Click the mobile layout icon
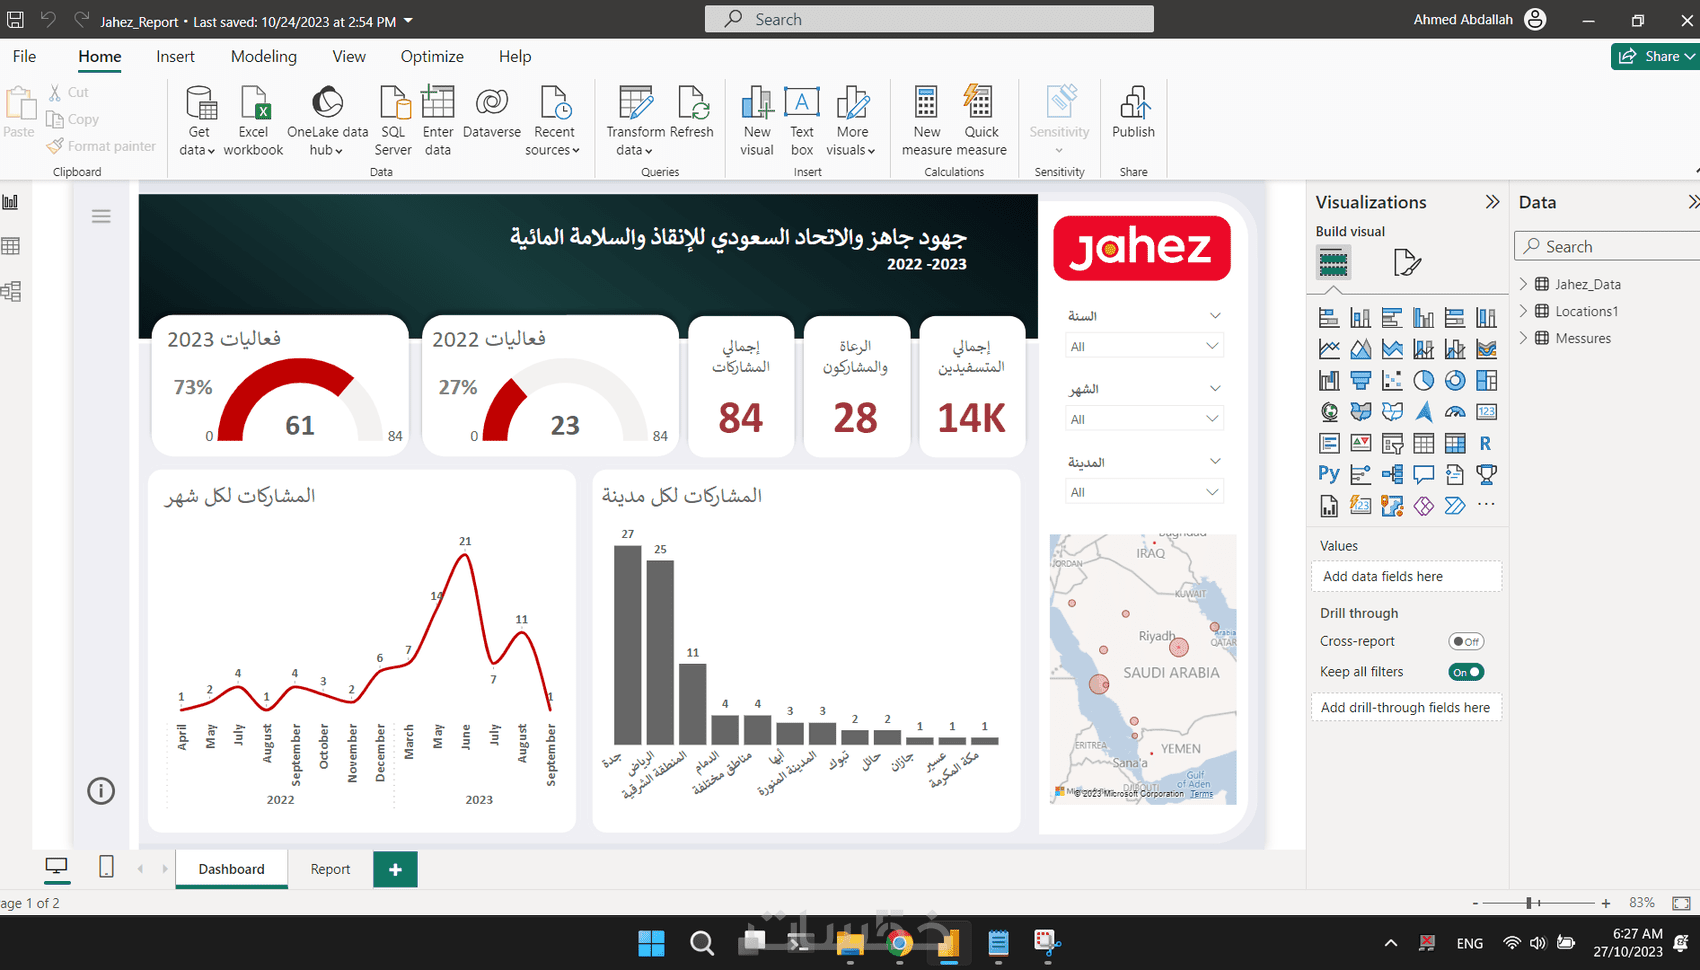Screen dimensions: 1700x970 click(106, 867)
